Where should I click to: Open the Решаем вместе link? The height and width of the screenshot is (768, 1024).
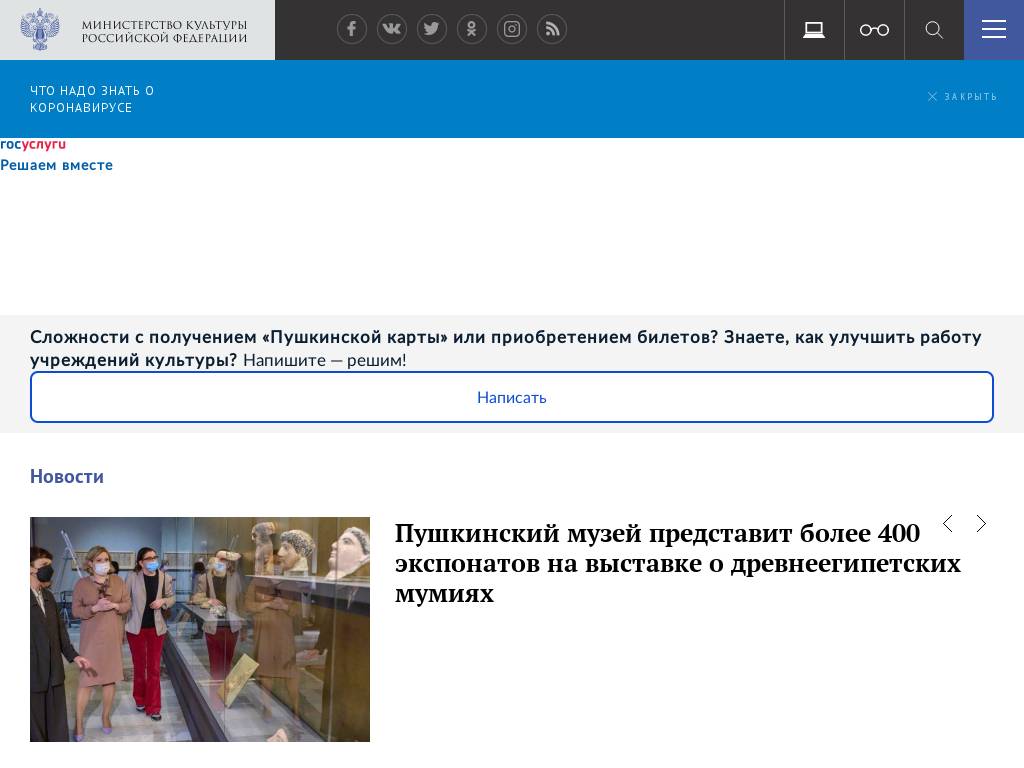click(56, 165)
